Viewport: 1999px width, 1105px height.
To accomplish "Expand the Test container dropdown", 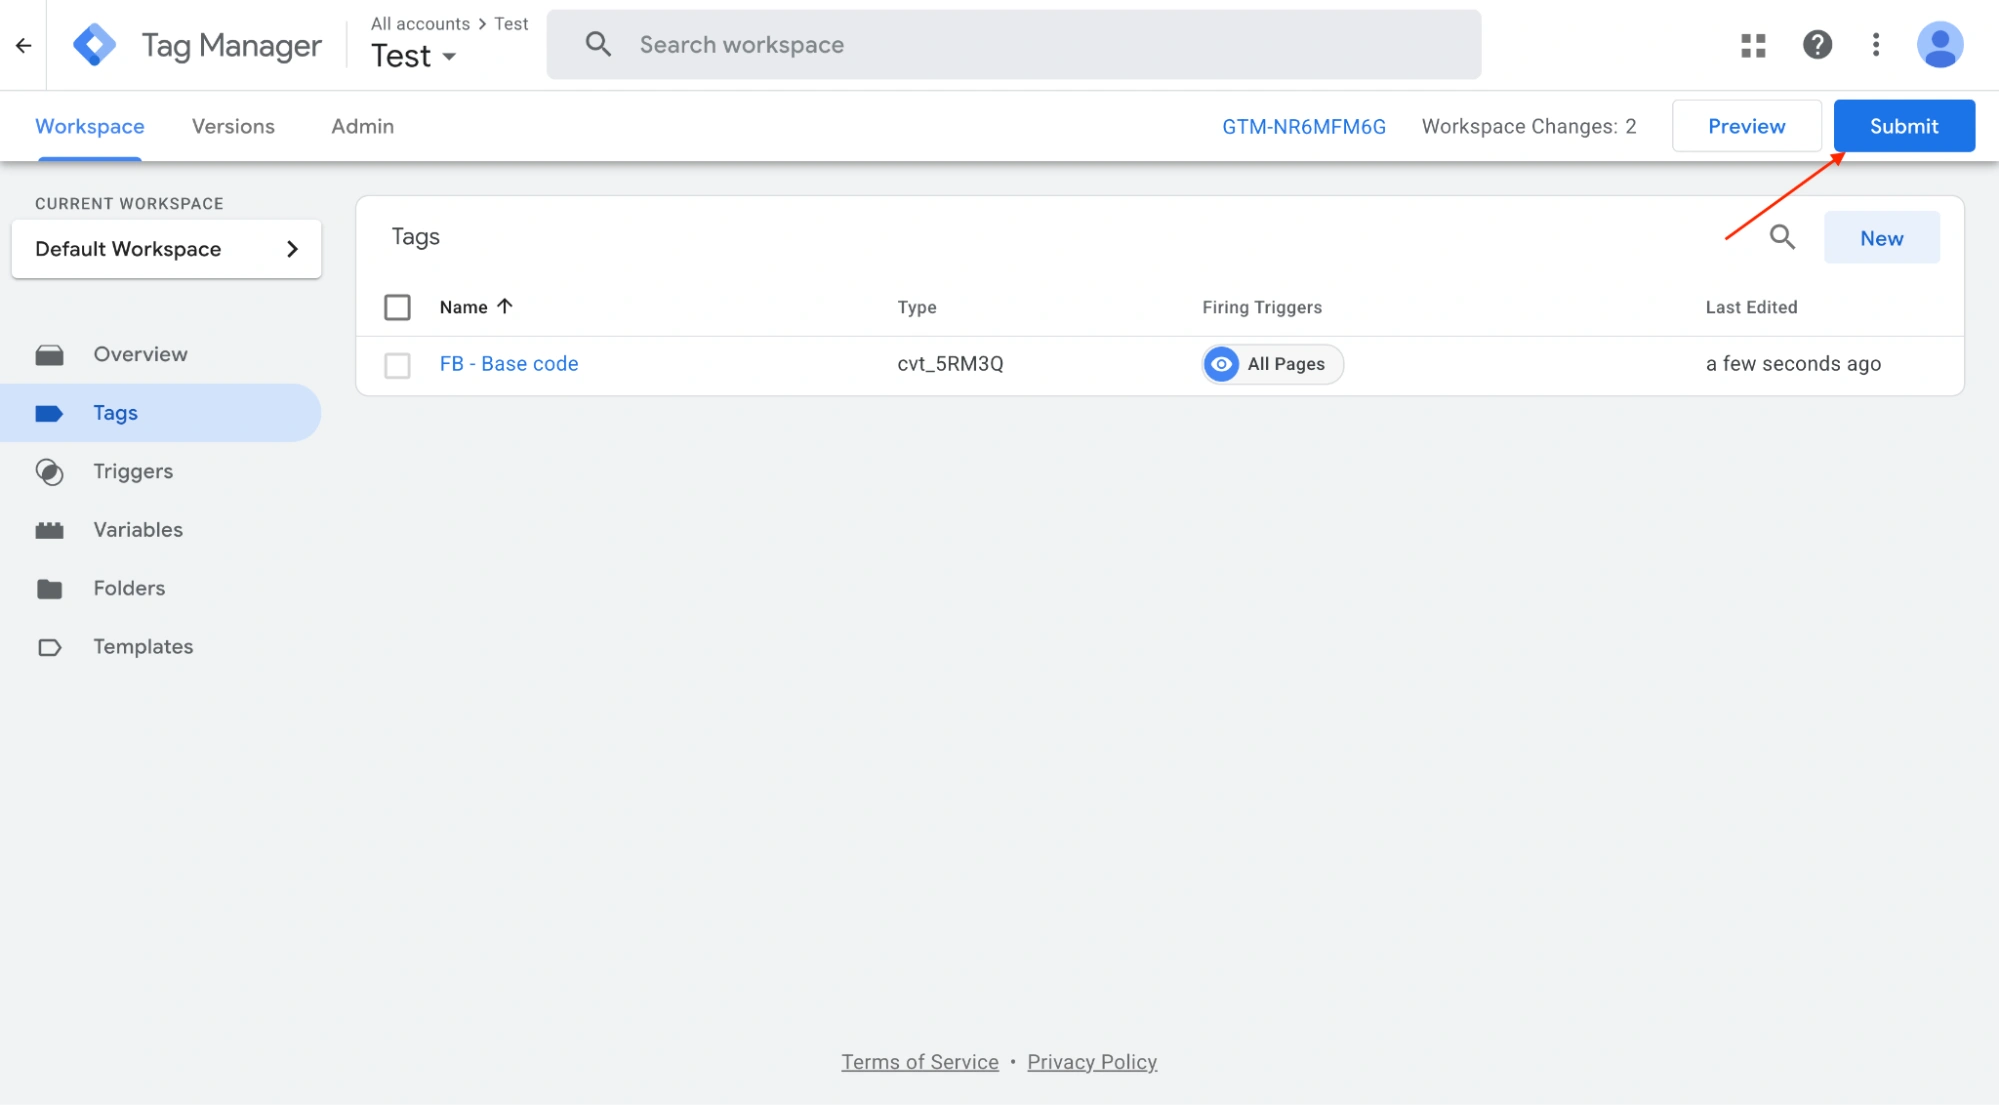I will click(449, 57).
